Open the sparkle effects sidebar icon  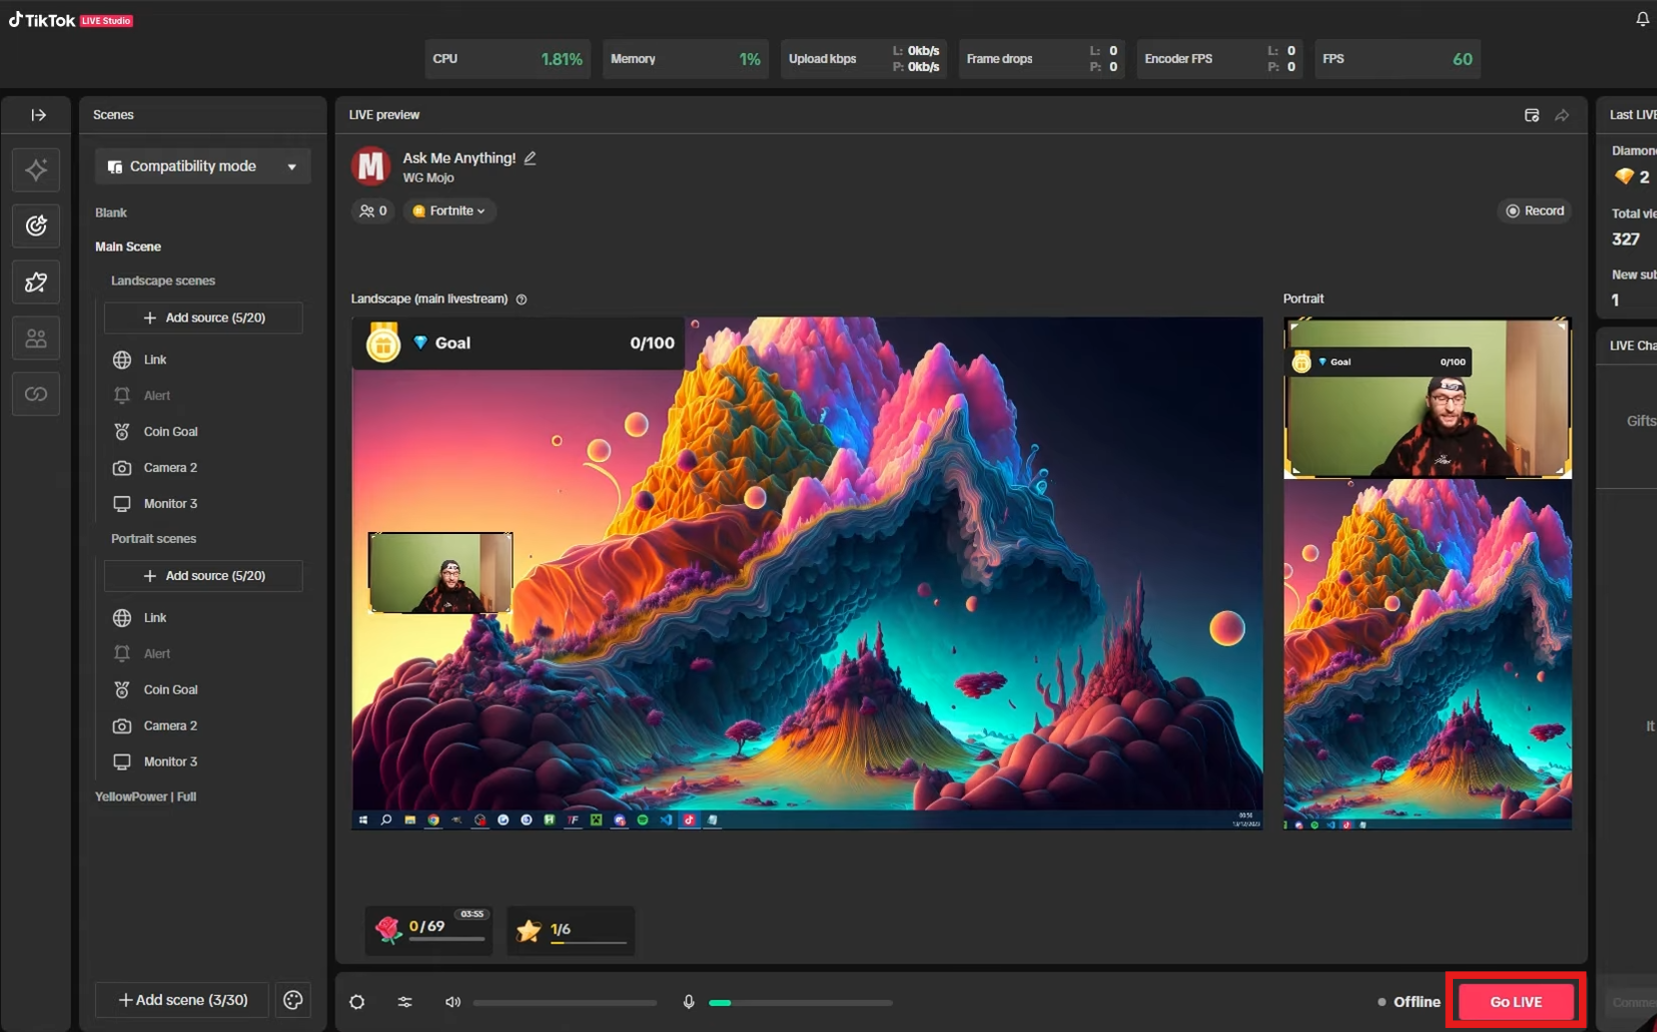tap(36, 170)
